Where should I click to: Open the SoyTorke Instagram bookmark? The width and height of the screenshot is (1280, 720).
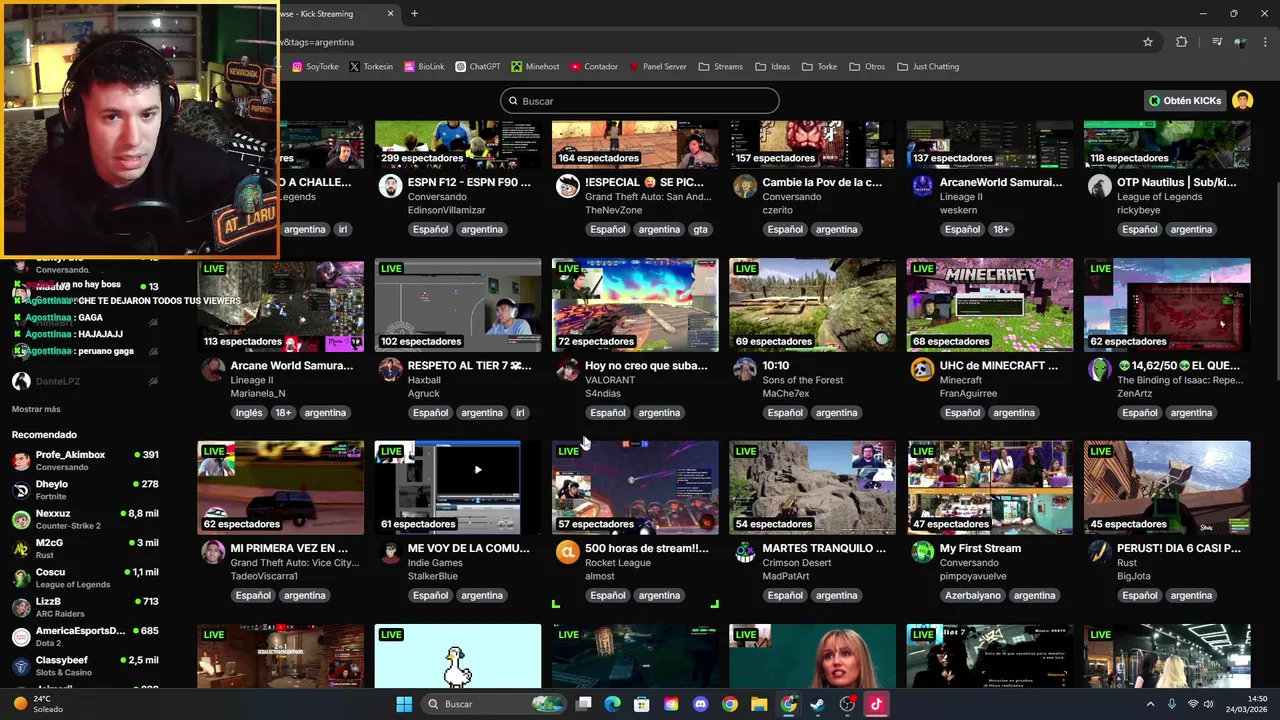click(315, 67)
